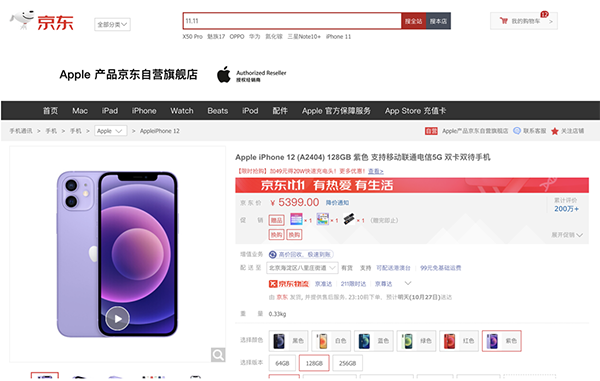The image size is (600, 381).
Task: Click the second gift item icon
Action: pyautogui.click(x=323, y=219)
